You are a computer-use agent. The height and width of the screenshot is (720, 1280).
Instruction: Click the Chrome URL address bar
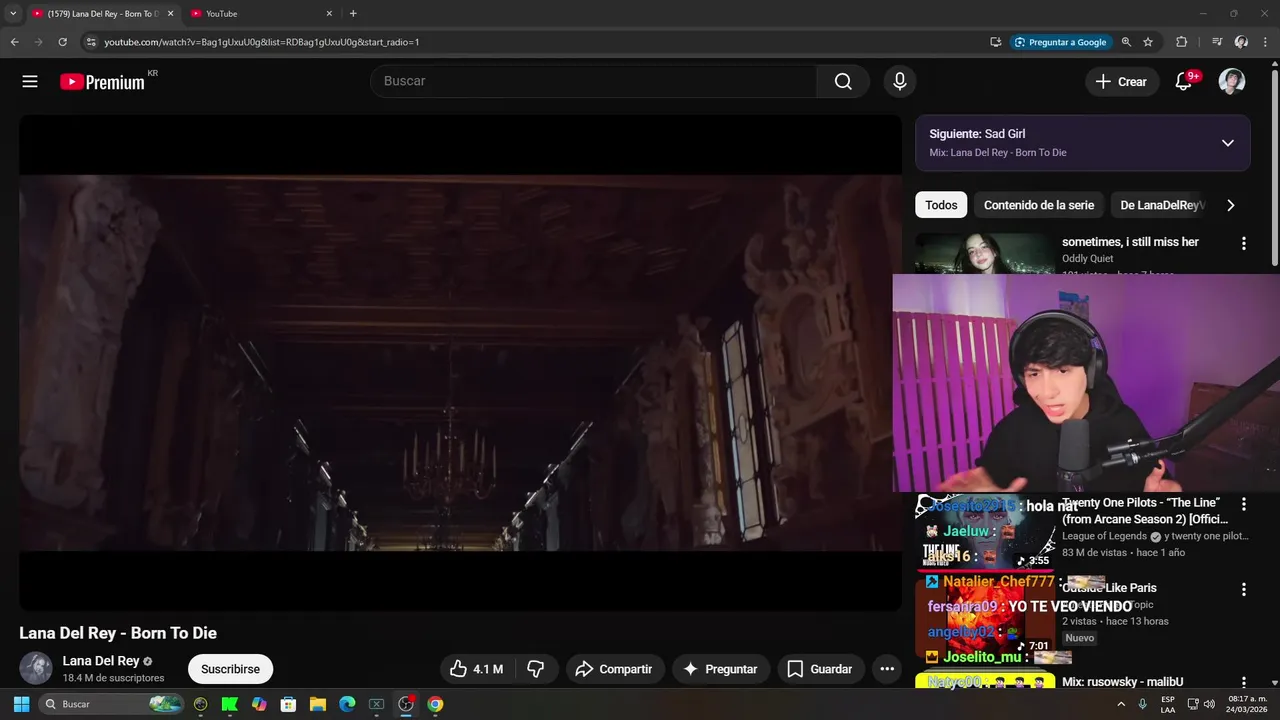(x=540, y=42)
